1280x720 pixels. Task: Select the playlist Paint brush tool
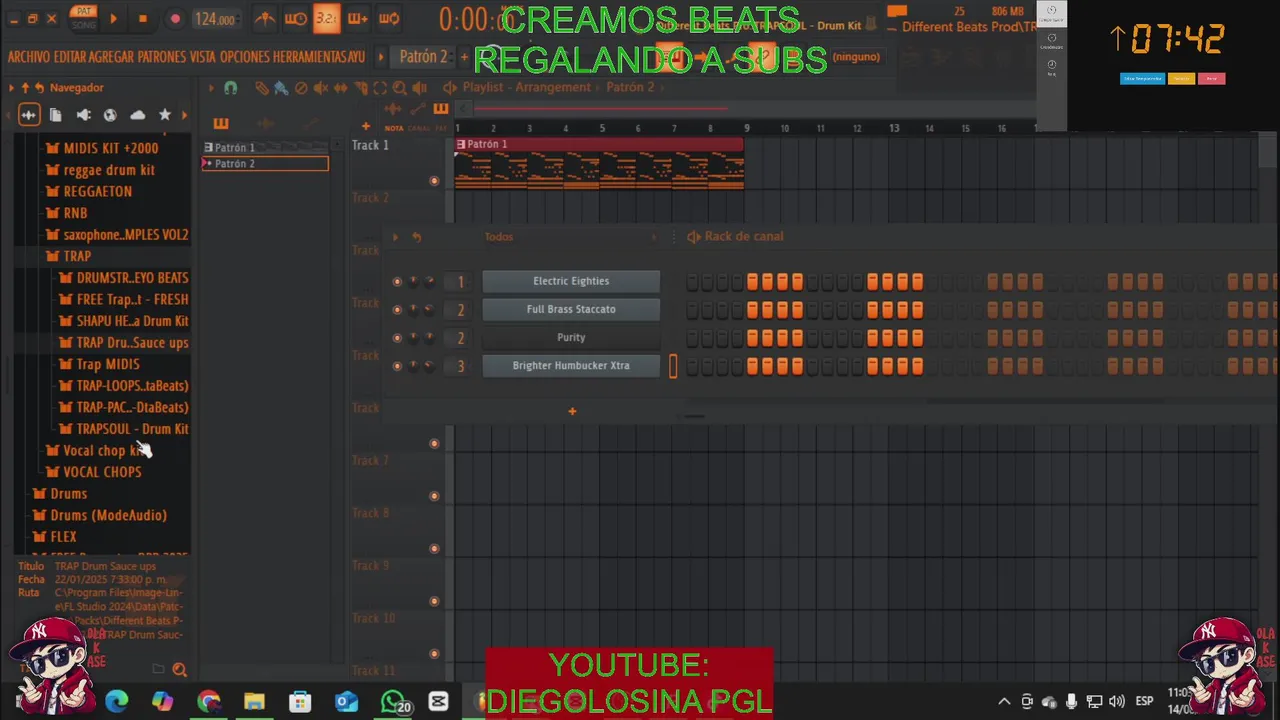[281, 88]
